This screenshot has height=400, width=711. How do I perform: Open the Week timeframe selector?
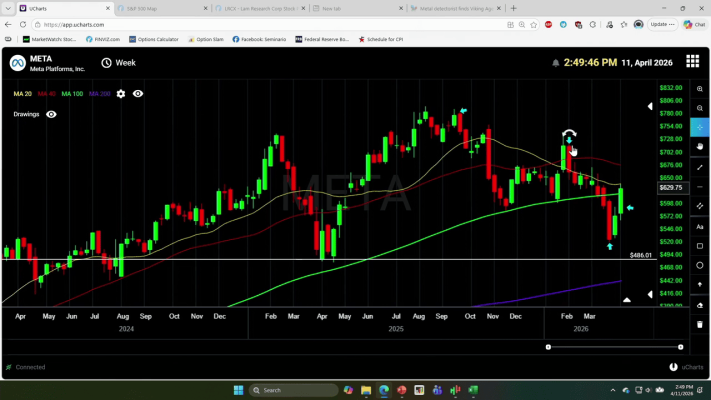point(118,62)
